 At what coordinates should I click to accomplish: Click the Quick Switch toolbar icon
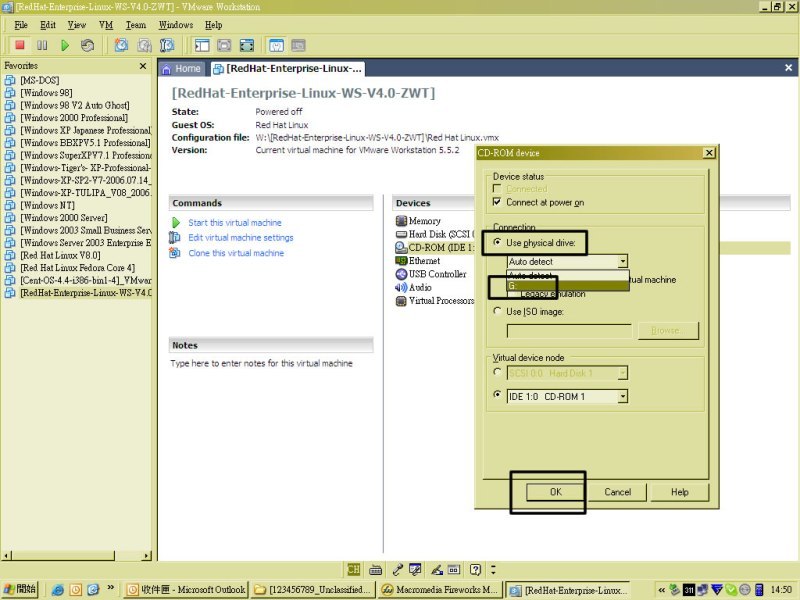pos(224,45)
